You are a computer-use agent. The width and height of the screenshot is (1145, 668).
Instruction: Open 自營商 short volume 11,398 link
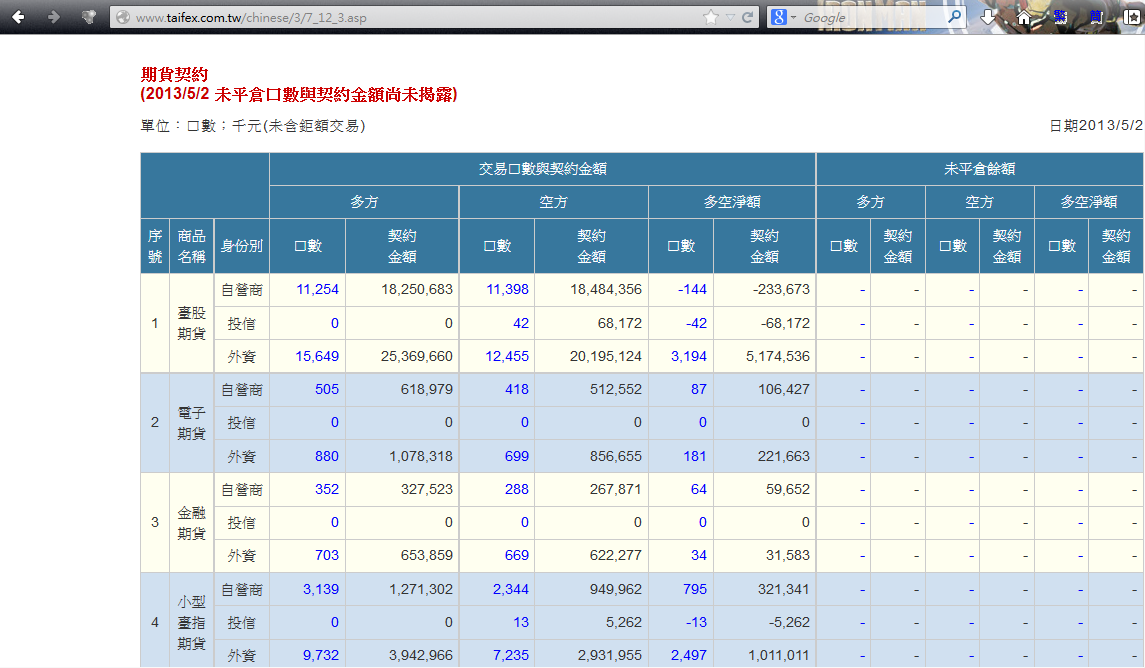(508, 290)
